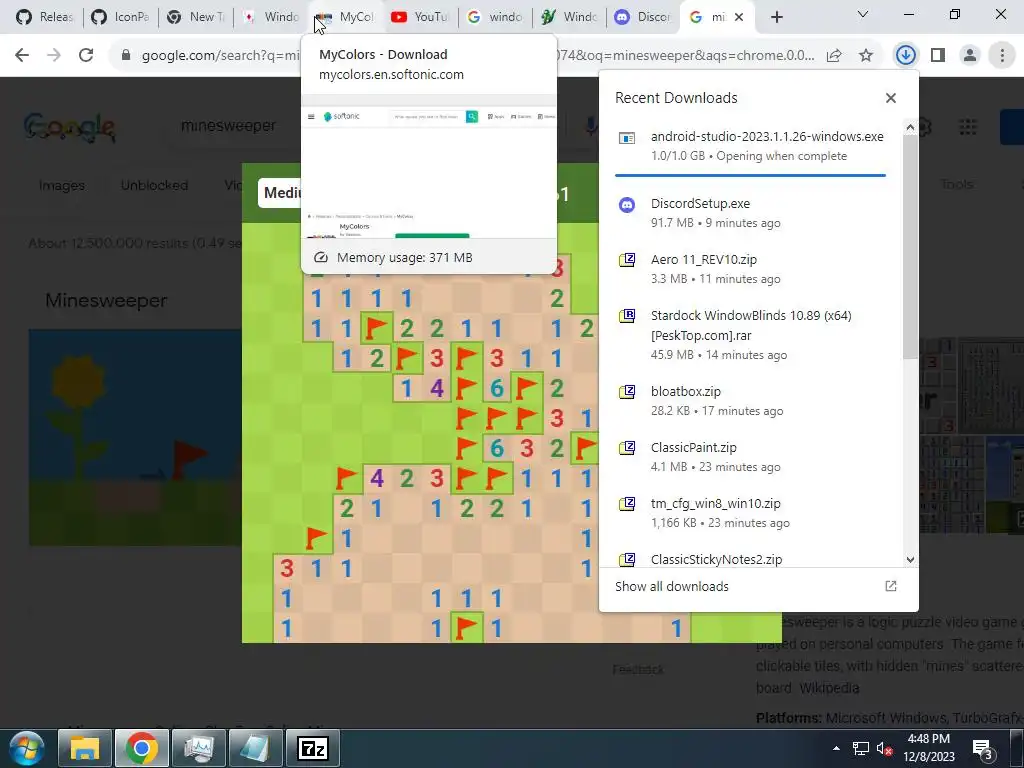Image resolution: width=1024 pixels, height=768 pixels.
Task: Switch to the YouTube tab
Action: coord(421,17)
